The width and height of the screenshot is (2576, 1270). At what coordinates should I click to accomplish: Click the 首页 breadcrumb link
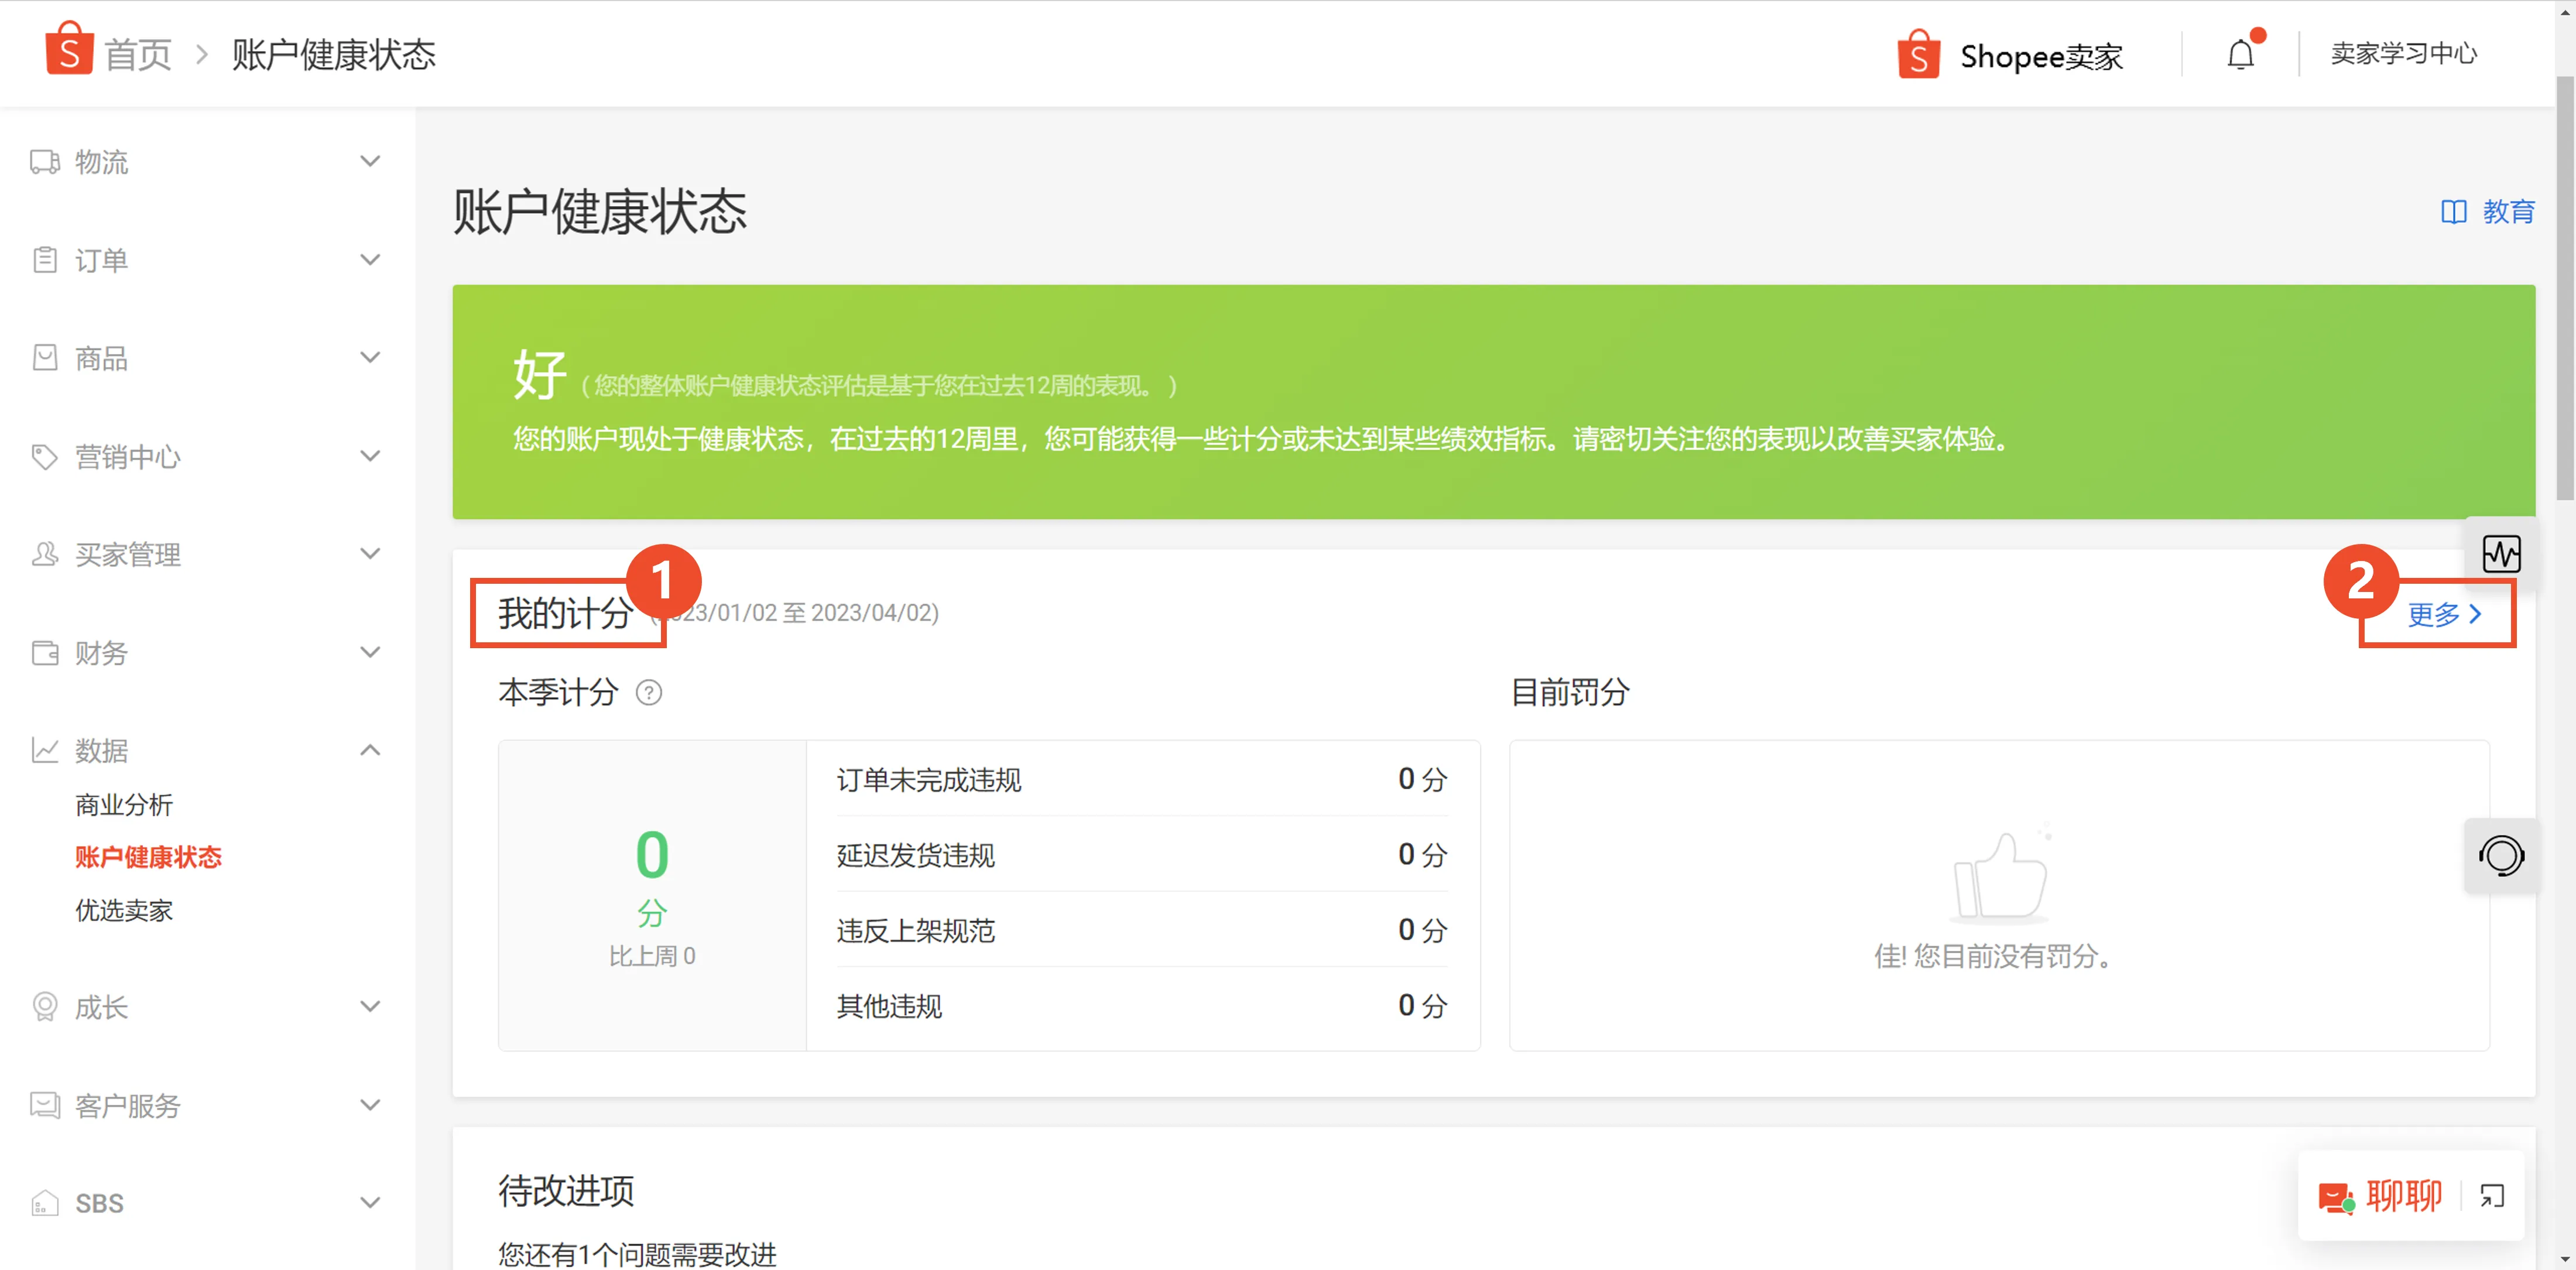137,54
